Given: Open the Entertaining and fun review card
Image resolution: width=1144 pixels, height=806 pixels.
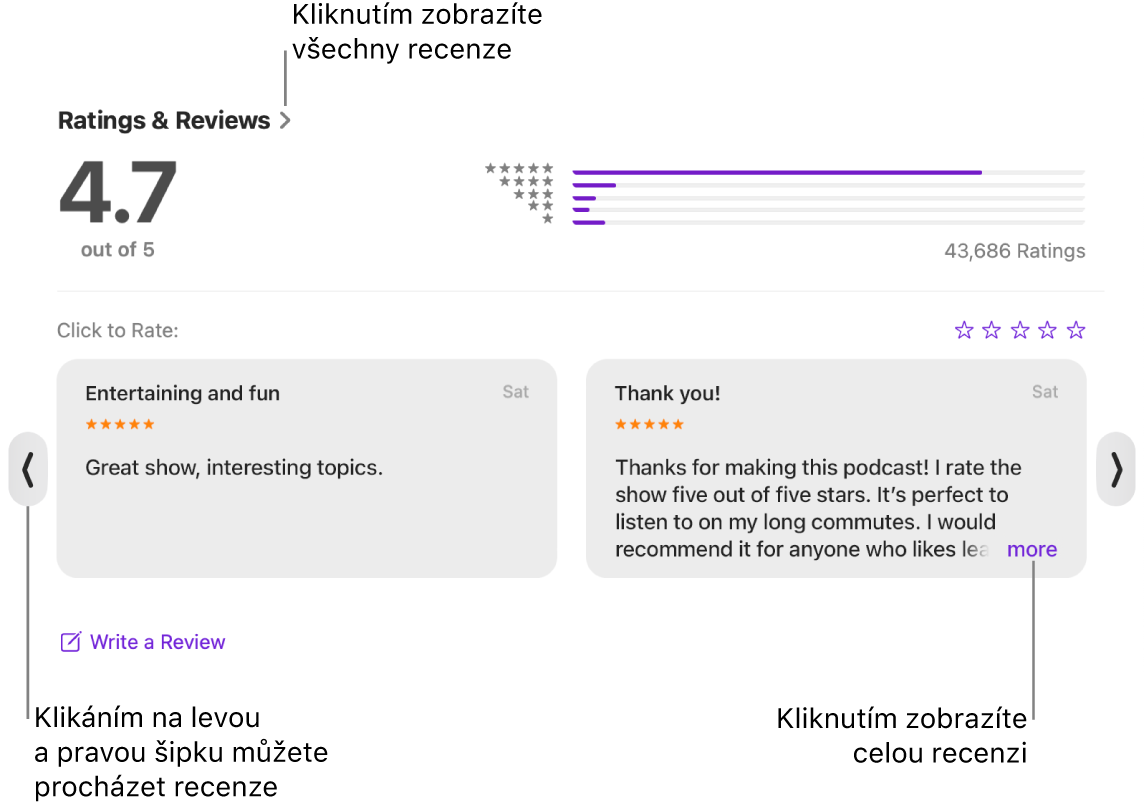Looking at the screenshot, I should (x=306, y=468).
